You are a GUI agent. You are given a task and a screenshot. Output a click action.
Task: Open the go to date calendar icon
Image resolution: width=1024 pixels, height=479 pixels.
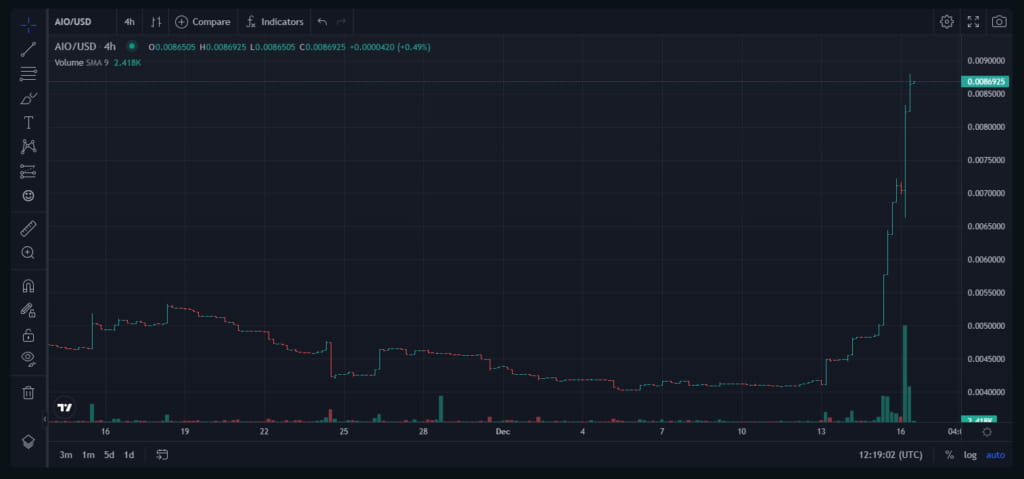pos(163,455)
